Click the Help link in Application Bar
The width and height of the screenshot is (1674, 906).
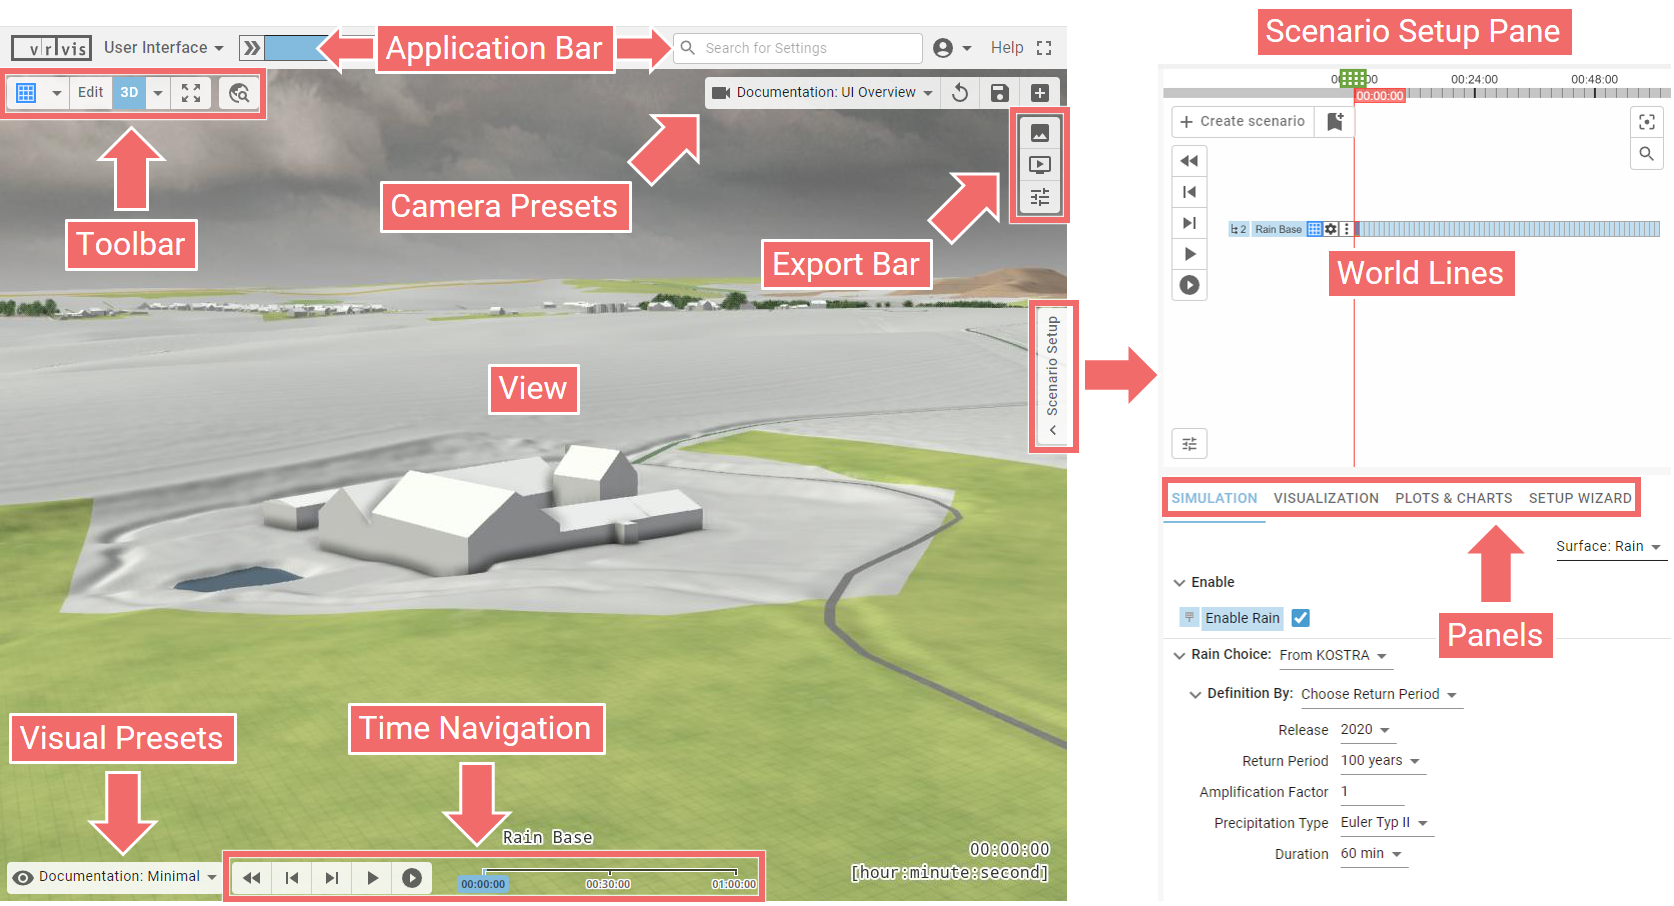pyautogui.click(x=1007, y=47)
